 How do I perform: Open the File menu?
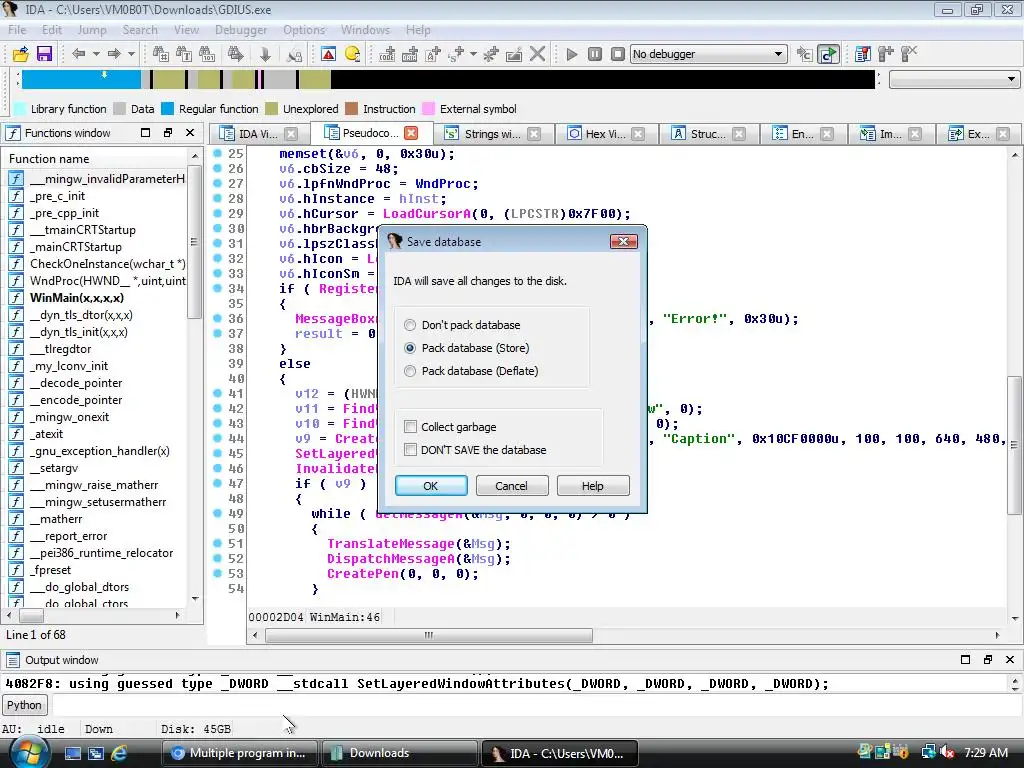[17, 30]
